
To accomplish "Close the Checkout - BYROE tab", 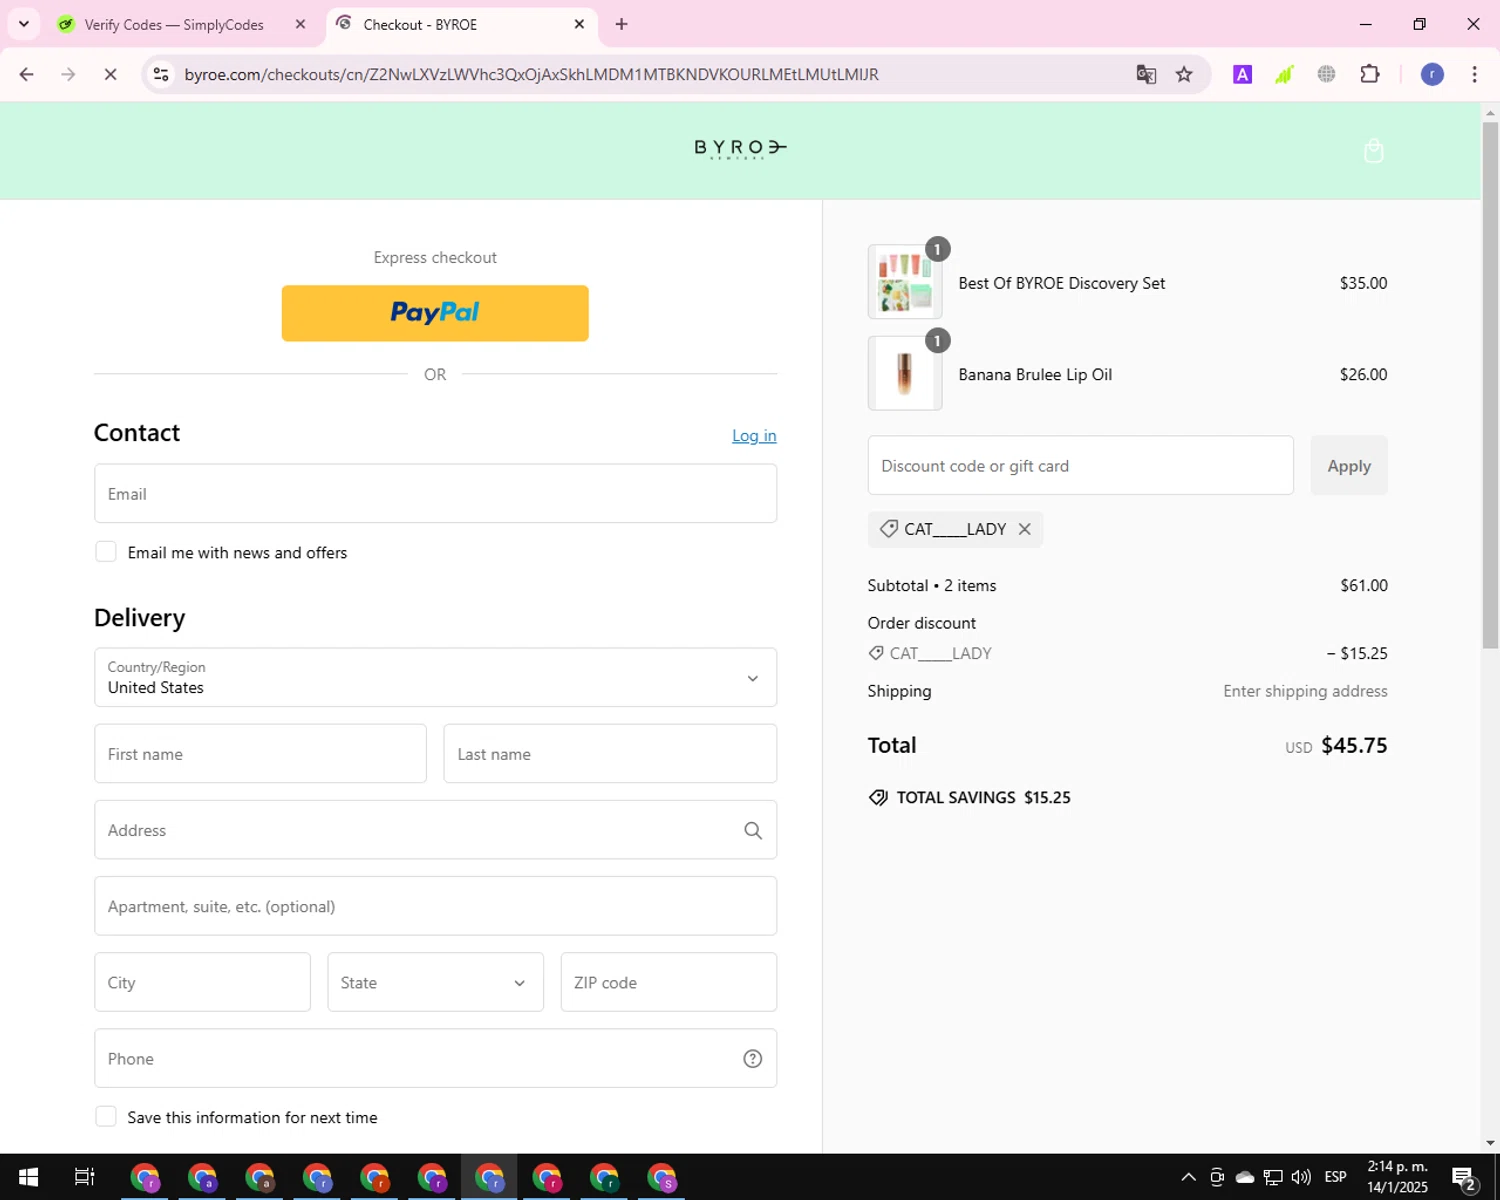I will pyautogui.click(x=579, y=24).
